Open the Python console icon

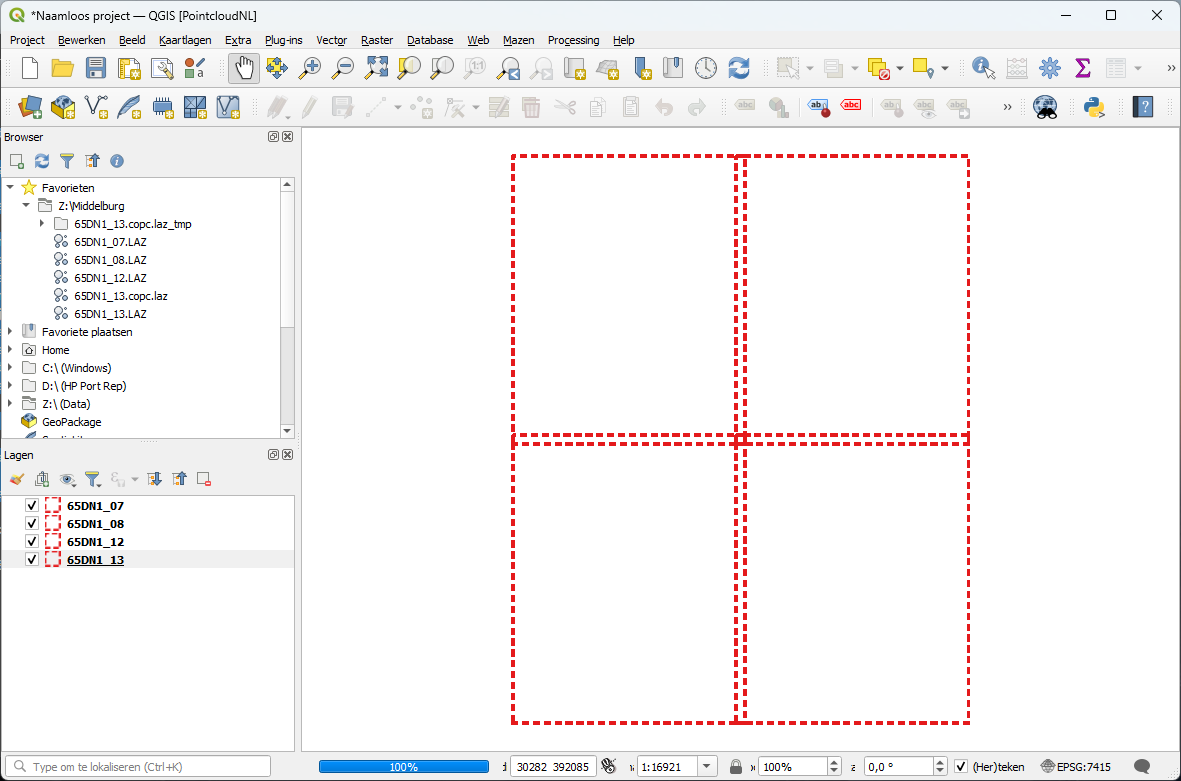[x=1096, y=107]
